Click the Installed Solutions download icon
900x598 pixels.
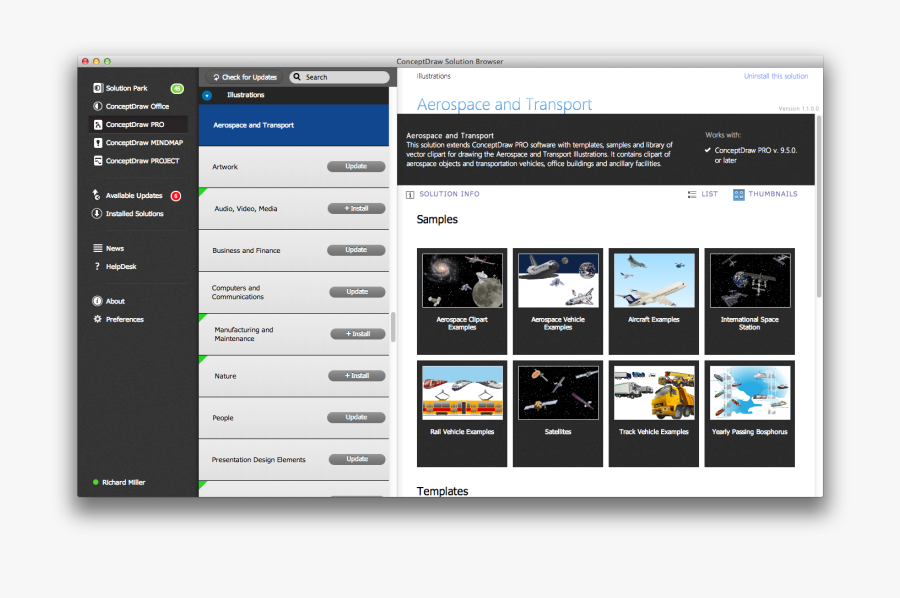(97, 213)
